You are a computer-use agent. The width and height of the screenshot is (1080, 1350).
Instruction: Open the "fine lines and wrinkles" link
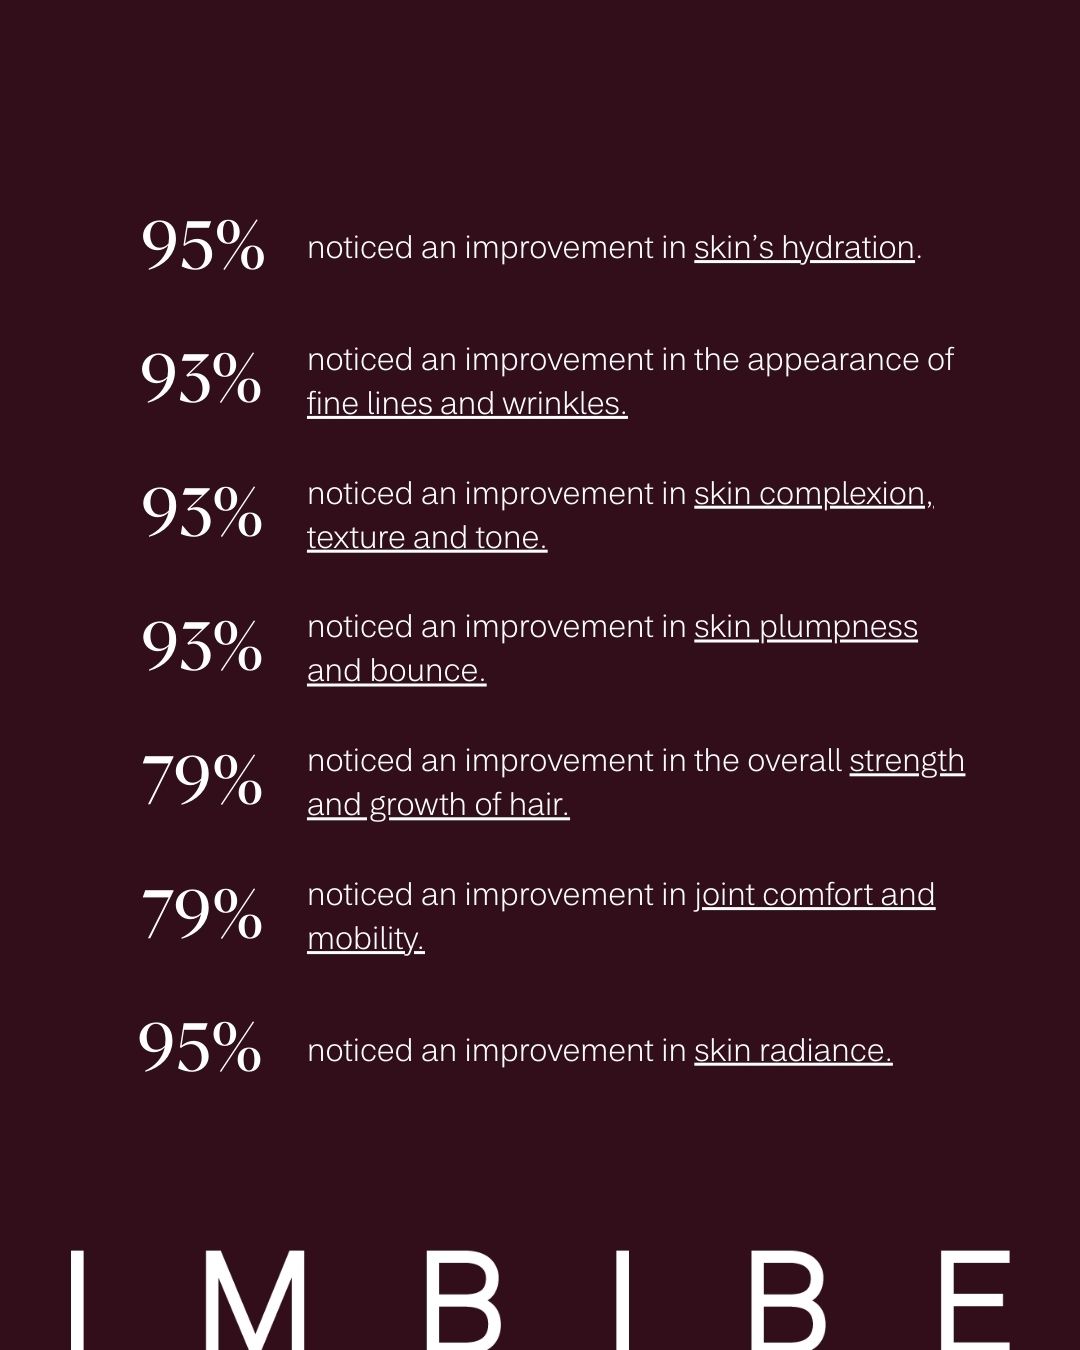pos(466,403)
